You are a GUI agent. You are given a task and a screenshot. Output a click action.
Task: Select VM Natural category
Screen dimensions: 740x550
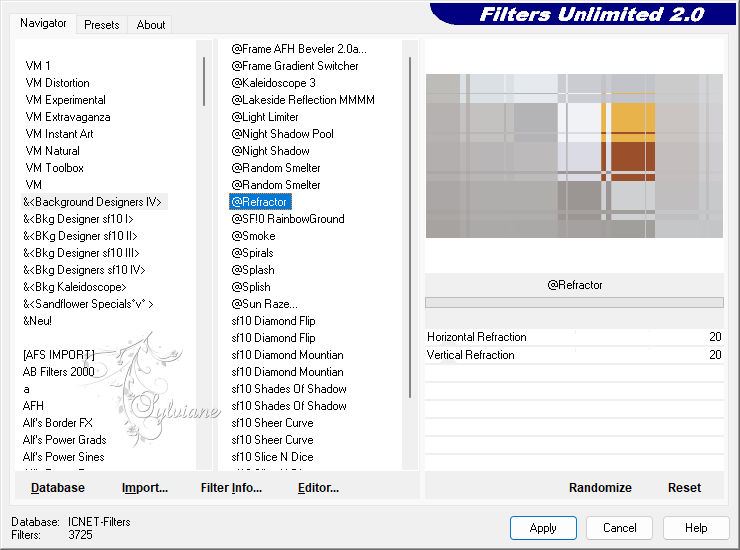pos(52,151)
